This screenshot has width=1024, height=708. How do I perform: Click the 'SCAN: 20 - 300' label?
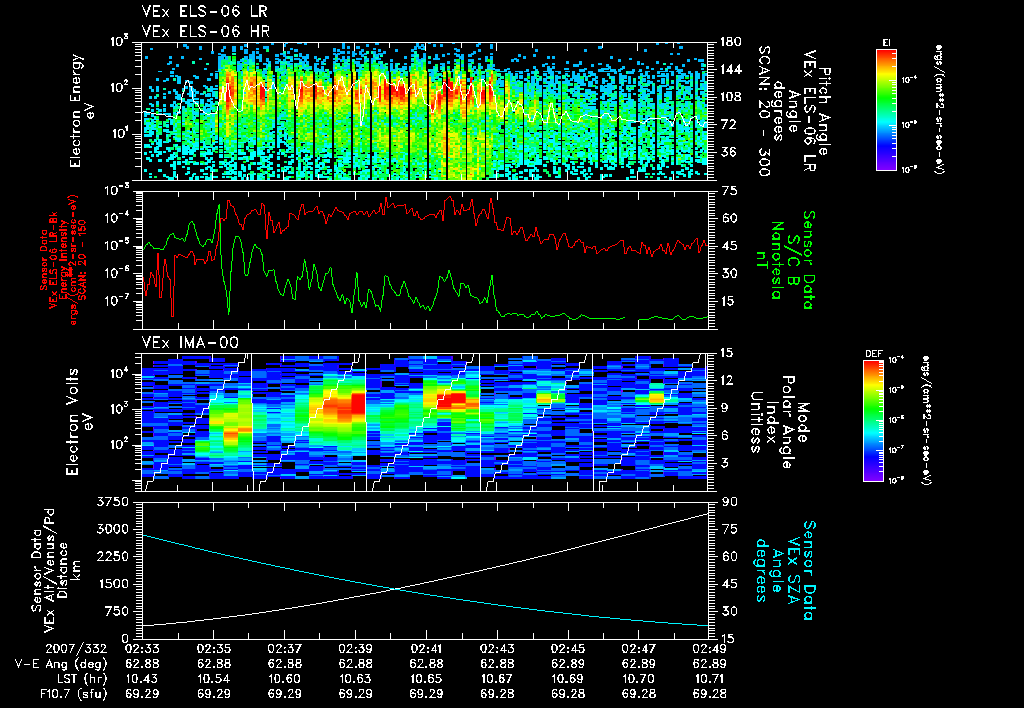point(763,111)
